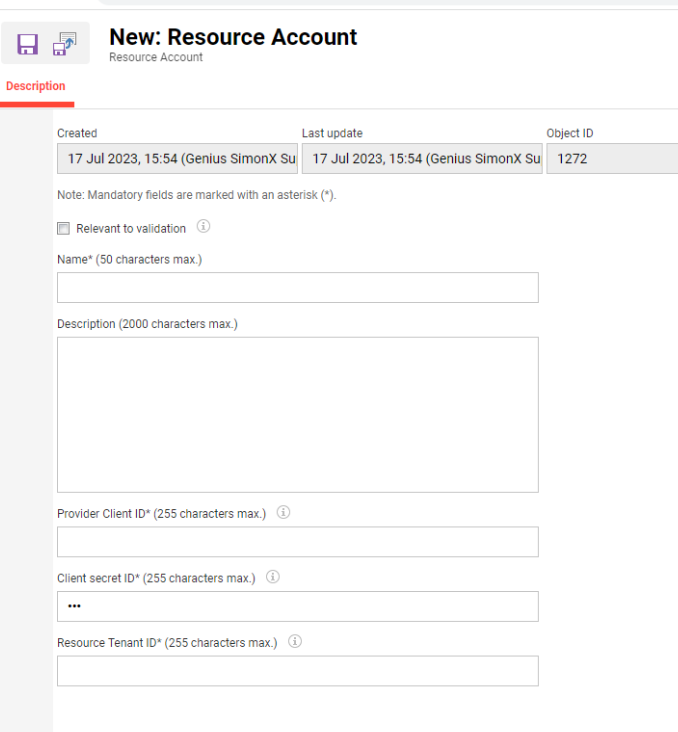View info icon for Resource Tenant ID
Viewport: 678px width, 732px height.
[x=295, y=642]
